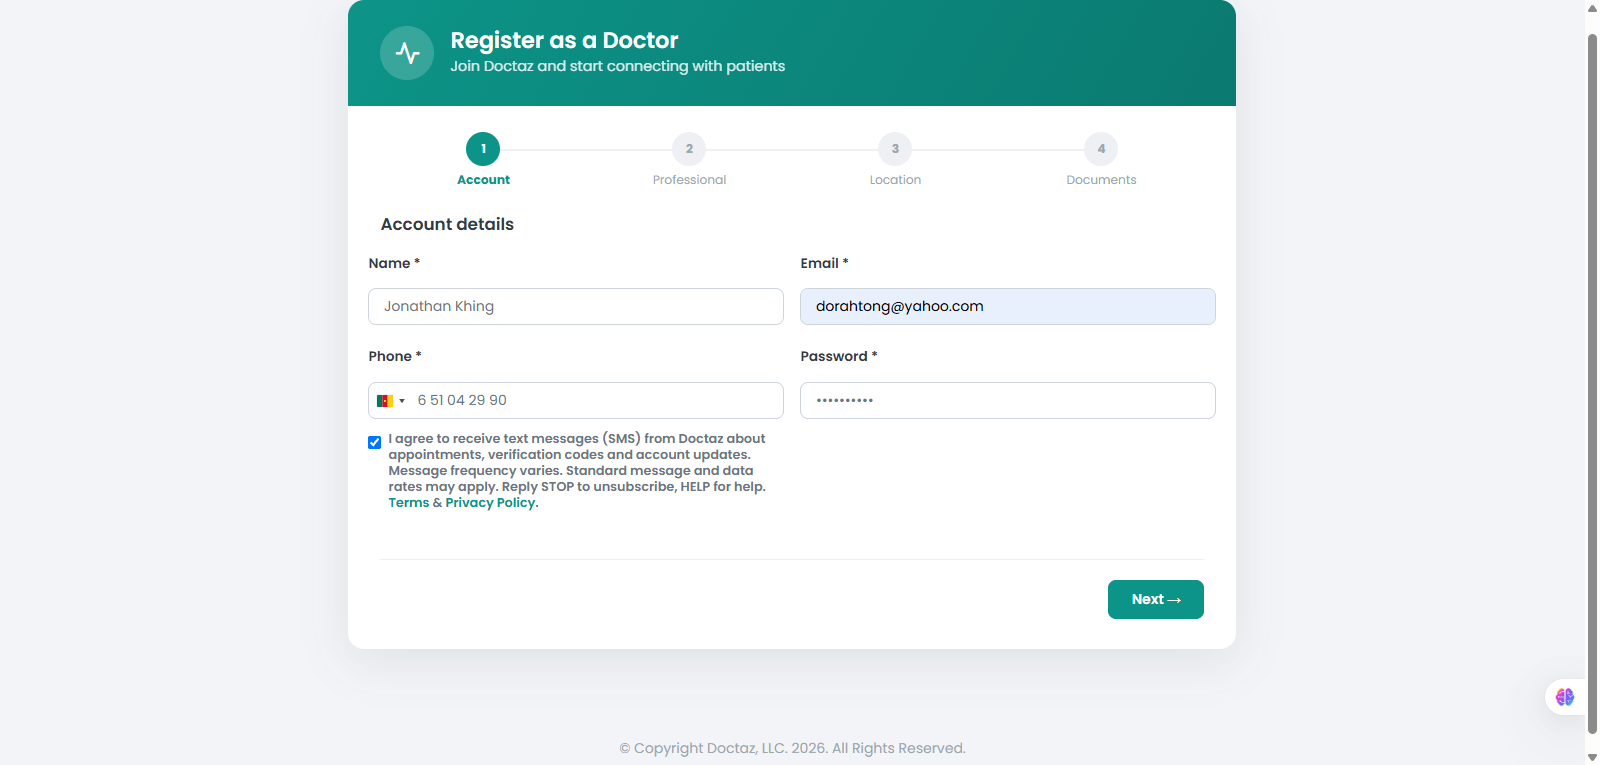The height and width of the screenshot is (765, 1600).
Task: Click the "Phone *" field label
Action: (x=395, y=356)
